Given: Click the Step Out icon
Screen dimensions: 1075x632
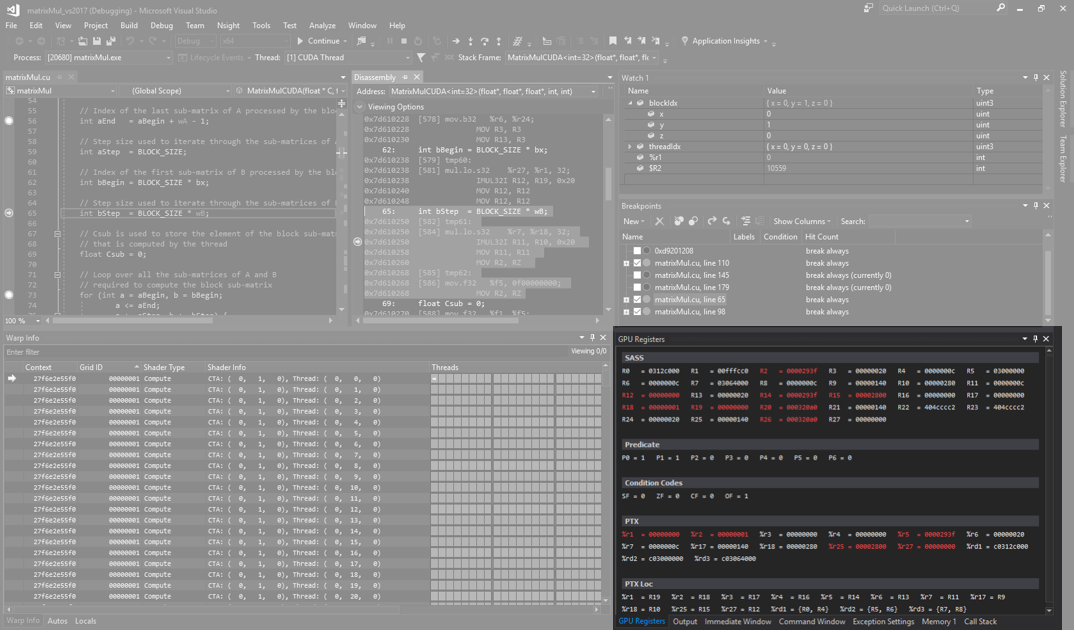Looking at the screenshot, I should pos(498,41).
